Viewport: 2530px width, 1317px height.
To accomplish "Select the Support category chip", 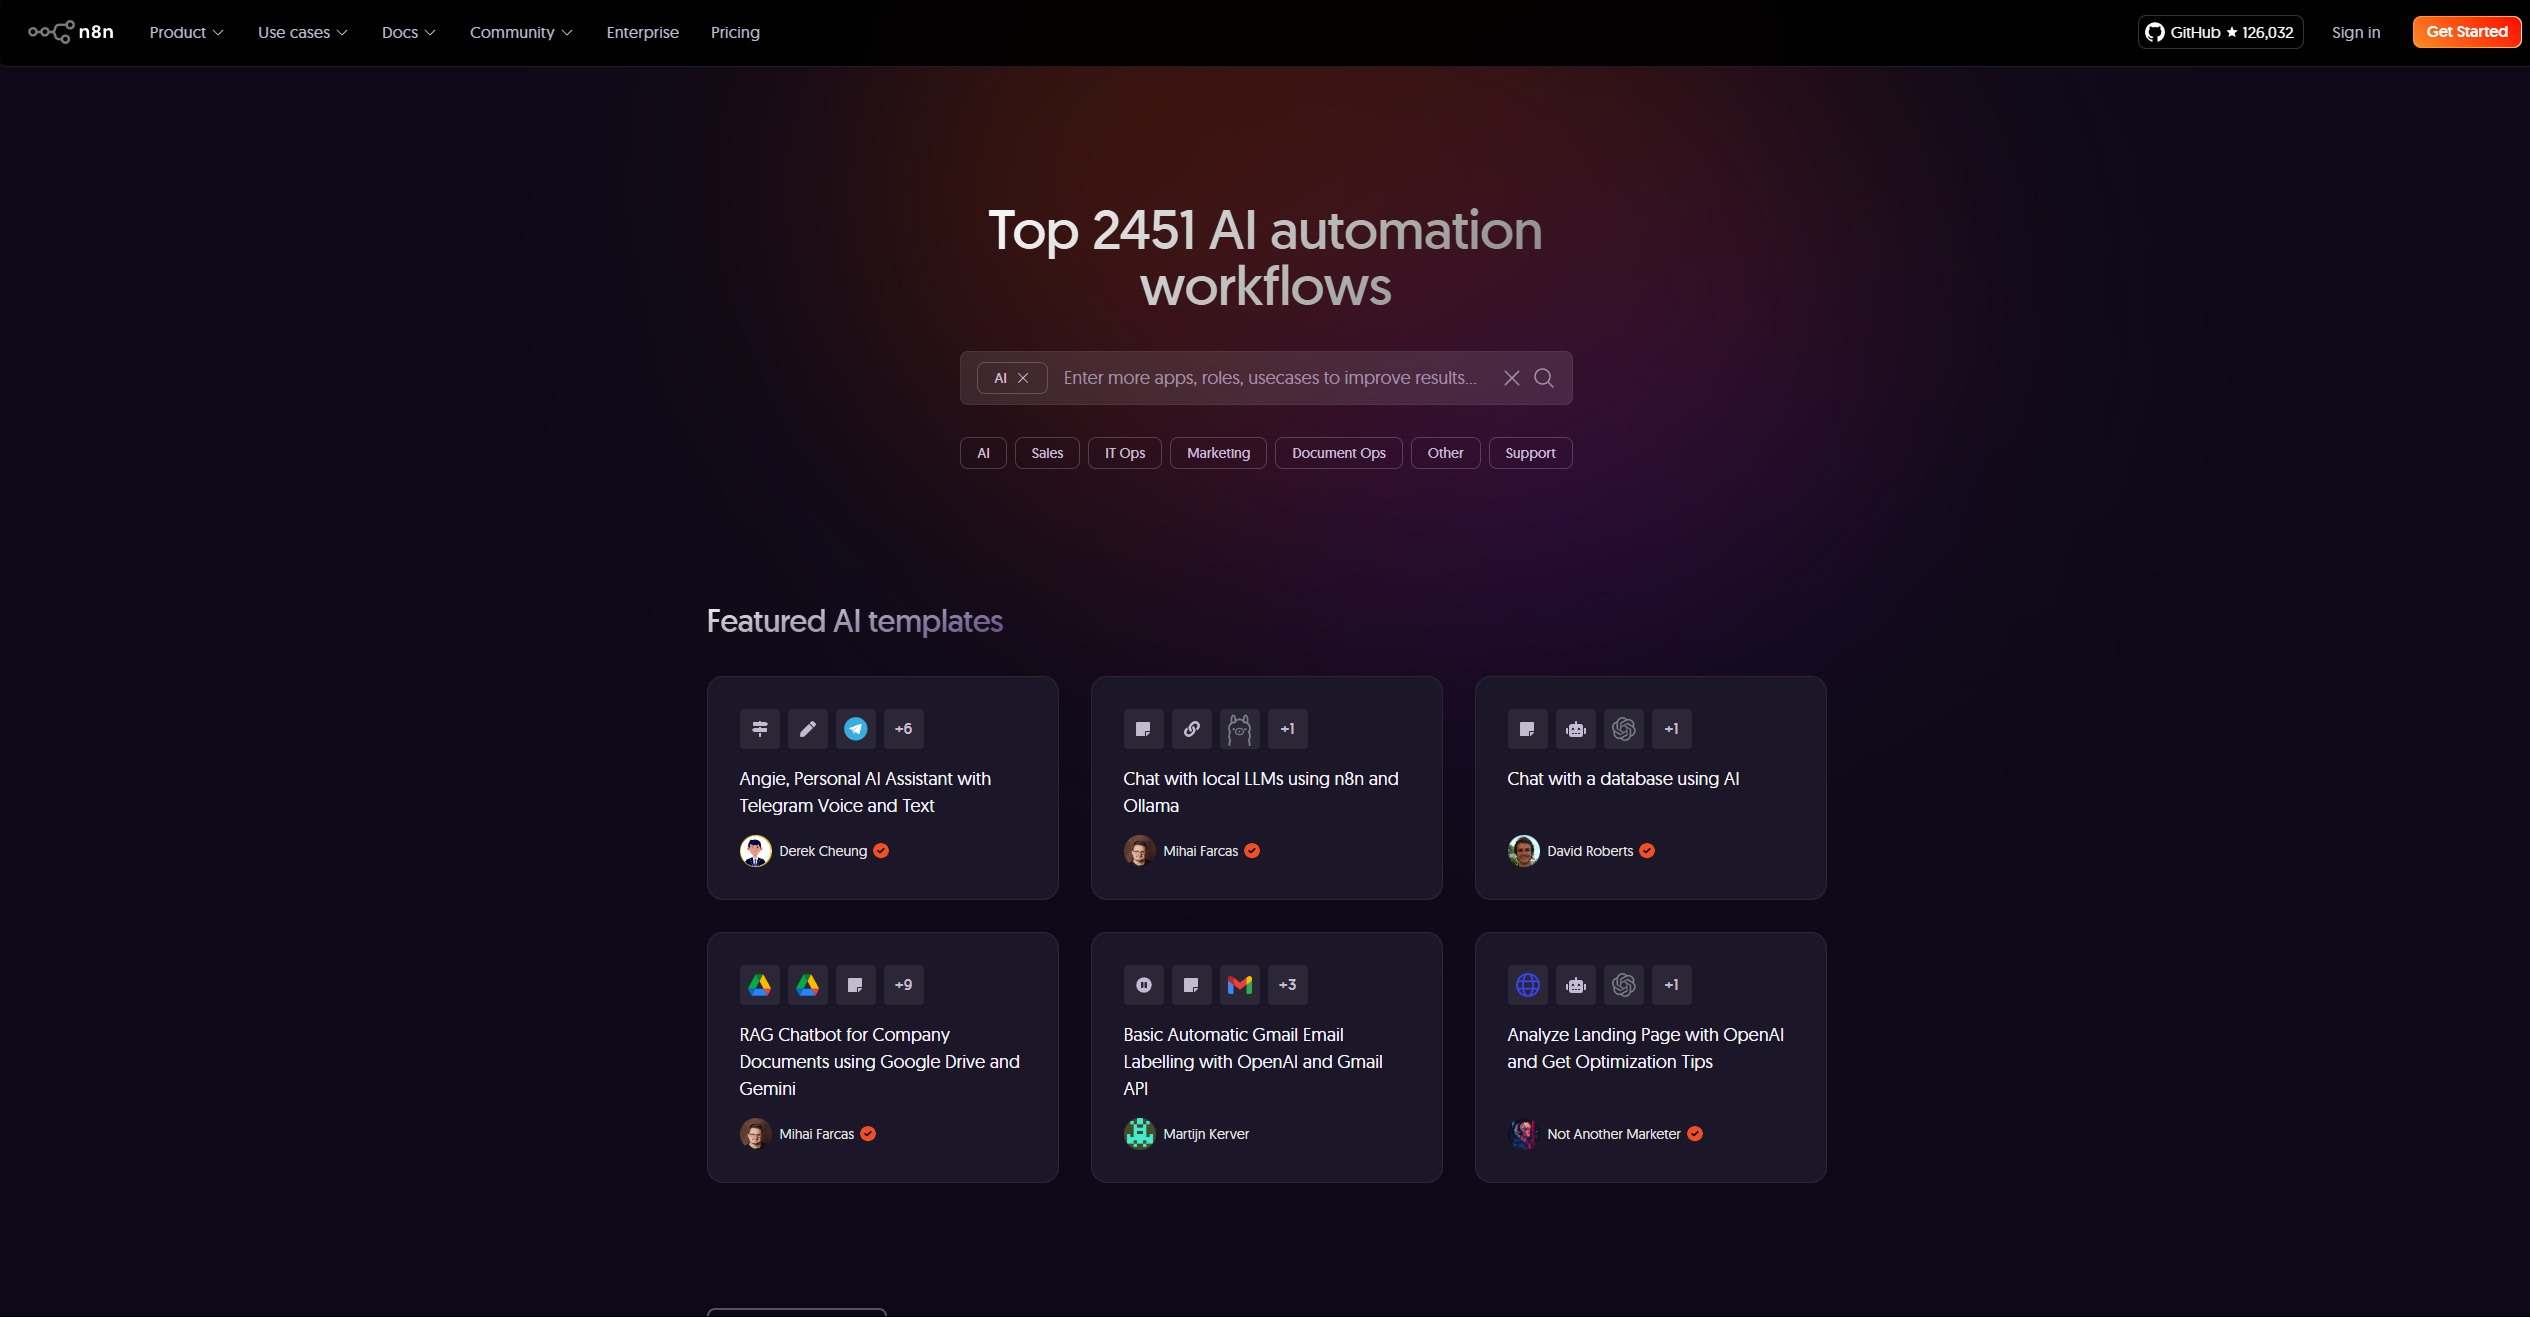I will coord(1530,453).
